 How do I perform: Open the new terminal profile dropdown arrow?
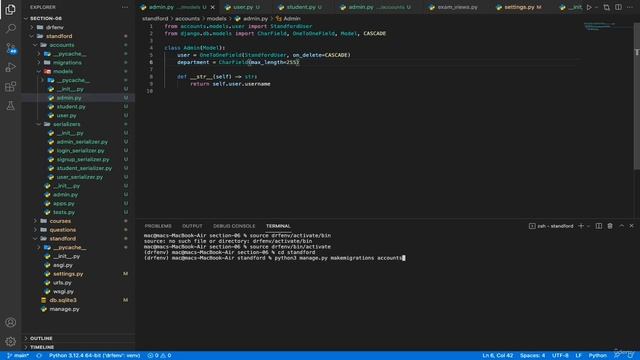(588, 226)
